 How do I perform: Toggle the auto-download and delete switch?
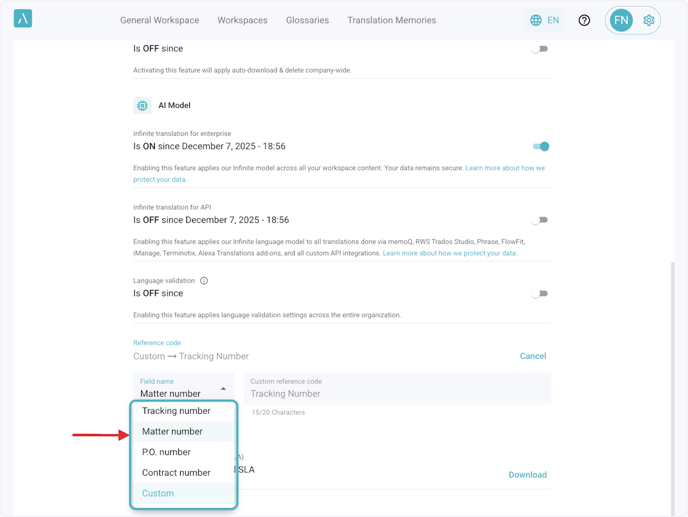click(x=540, y=48)
